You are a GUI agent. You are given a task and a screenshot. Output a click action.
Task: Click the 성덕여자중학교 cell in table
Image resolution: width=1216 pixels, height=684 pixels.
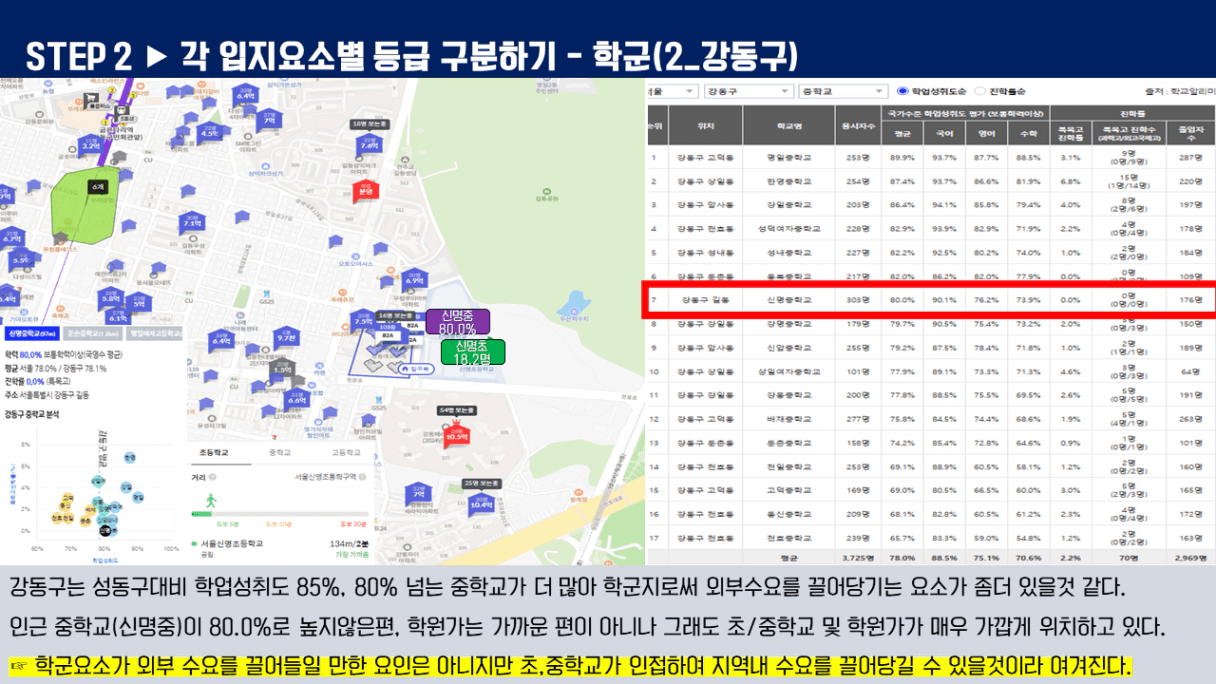coord(789,228)
